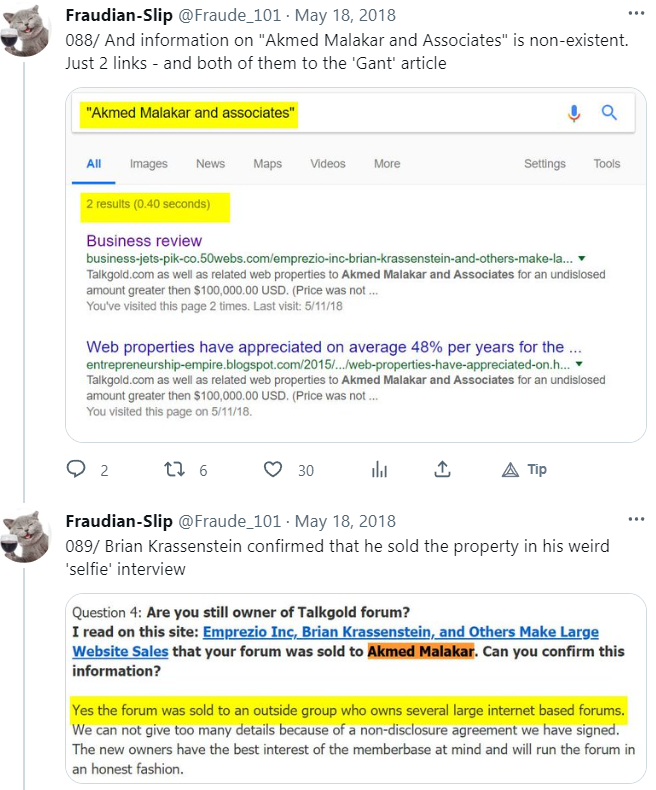Image resolution: width=656 pixels, height=790 pixels.
Task: Open the Maps search tab
Action: tap(267, 164)
